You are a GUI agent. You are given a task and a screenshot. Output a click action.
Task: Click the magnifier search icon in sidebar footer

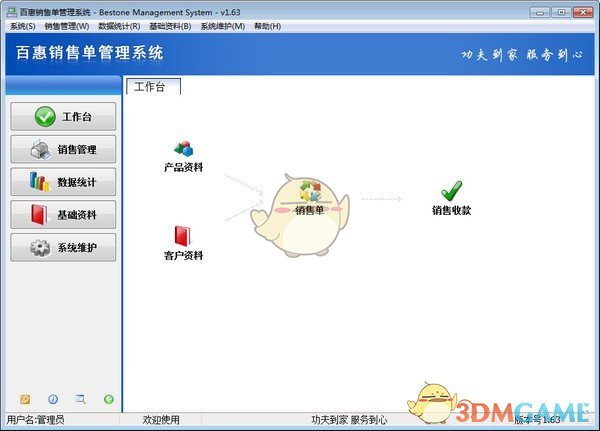(x=80, y=399)
